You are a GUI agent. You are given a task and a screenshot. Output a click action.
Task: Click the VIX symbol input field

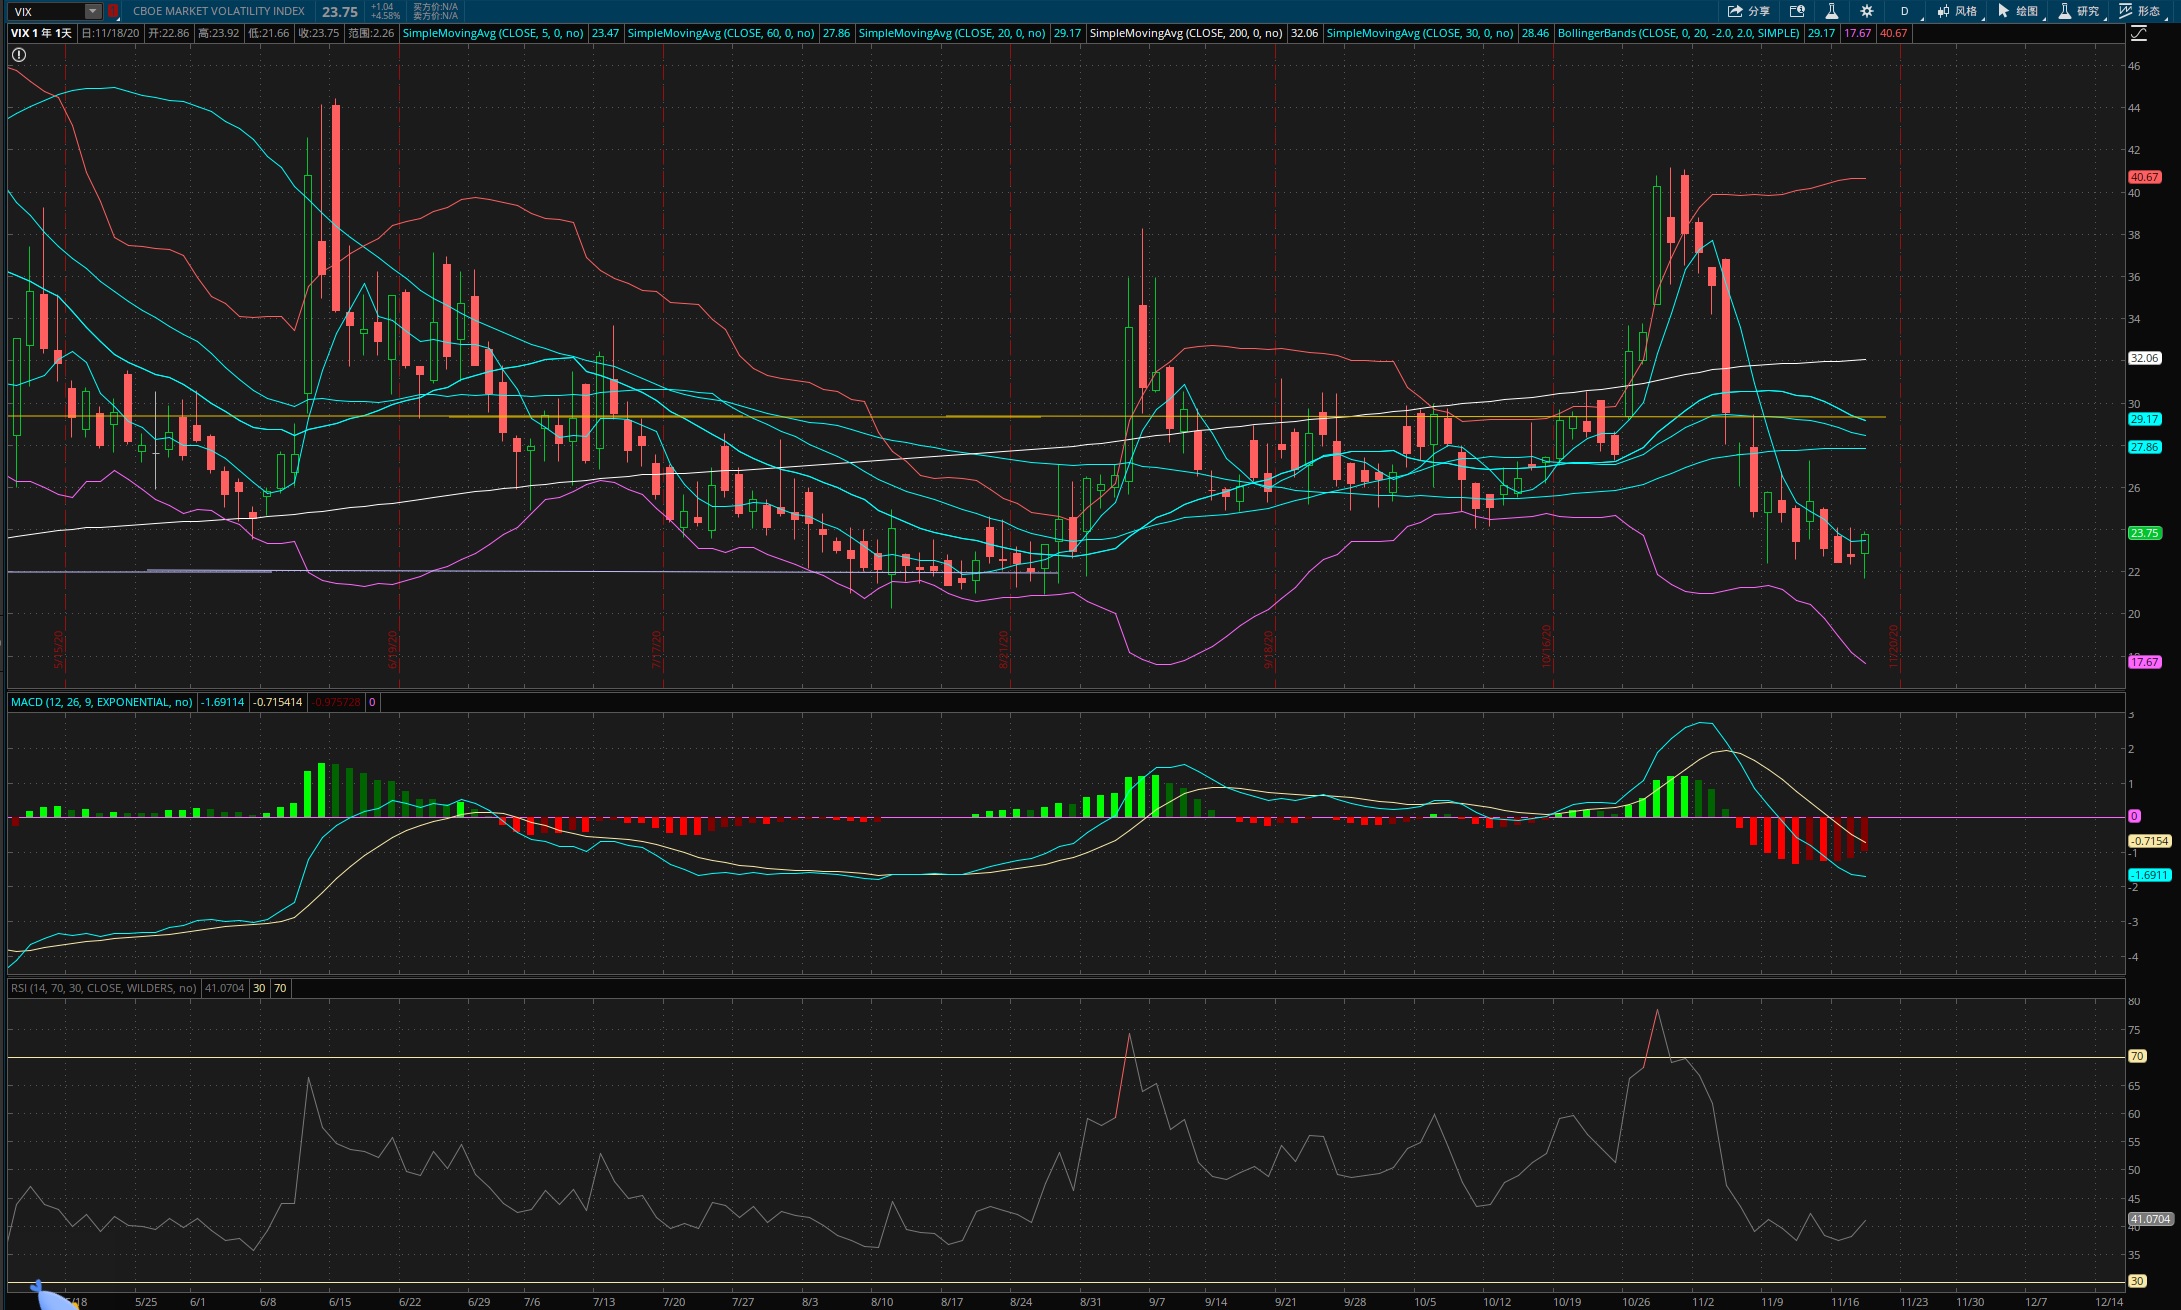click(47, 11)
